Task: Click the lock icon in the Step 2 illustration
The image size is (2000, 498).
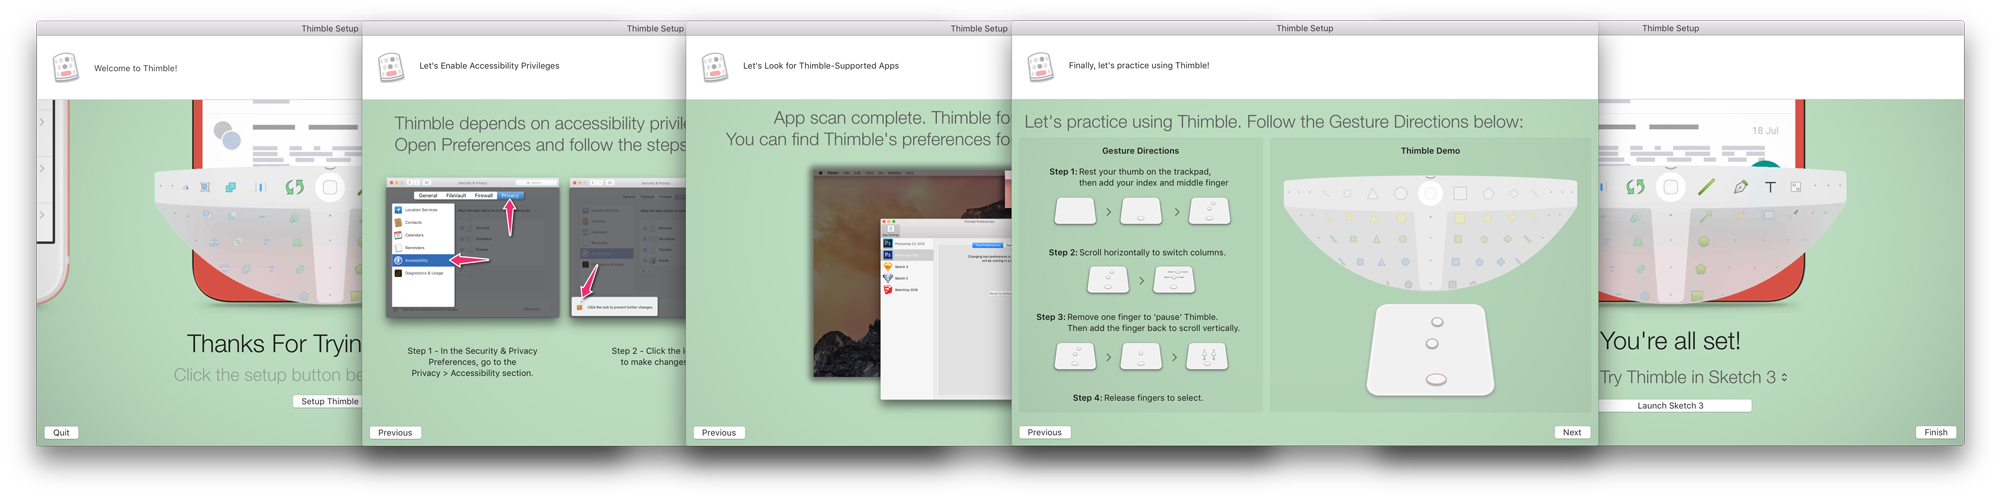Action: pos(579,307)
